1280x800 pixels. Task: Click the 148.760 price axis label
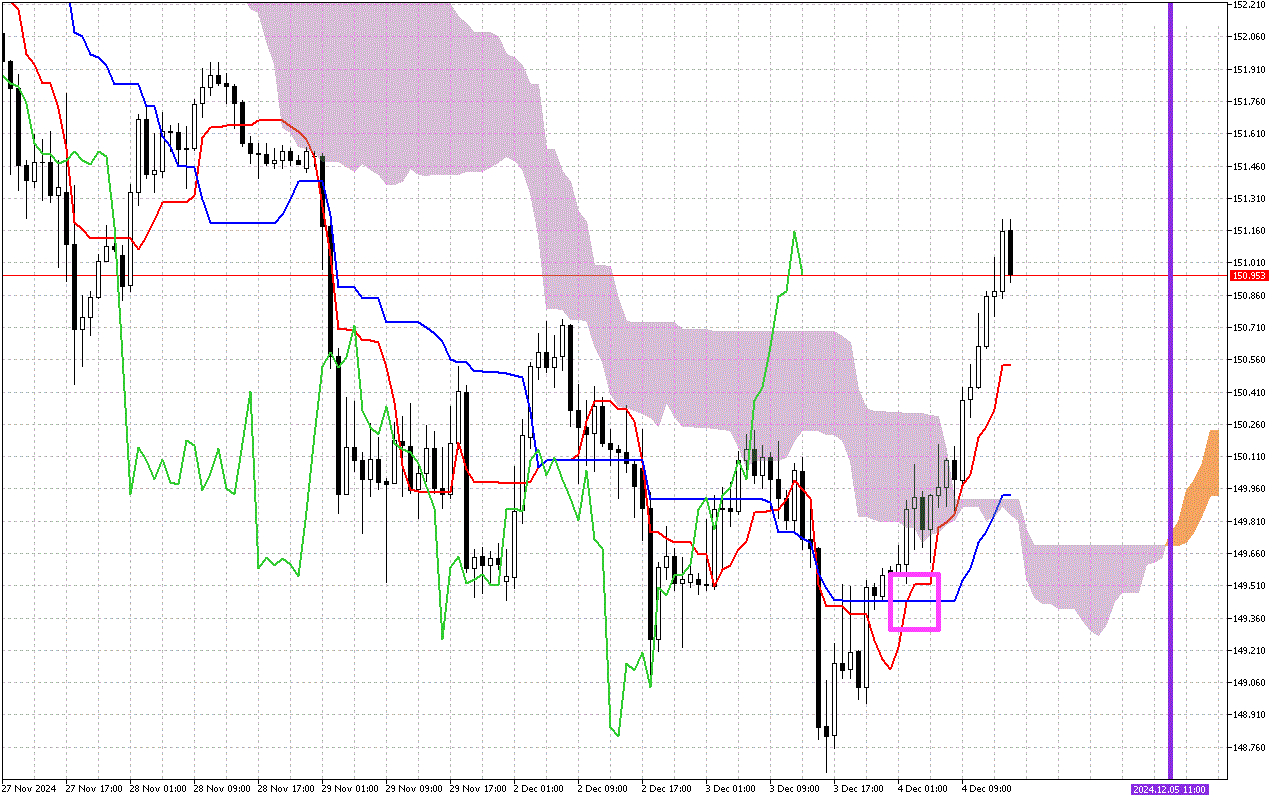pos(1250,748)
